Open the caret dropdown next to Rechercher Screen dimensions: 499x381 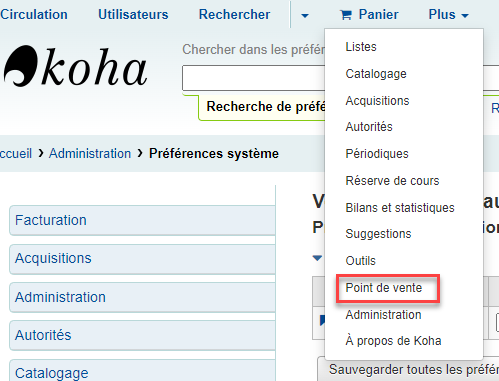(x=305, y=15)
